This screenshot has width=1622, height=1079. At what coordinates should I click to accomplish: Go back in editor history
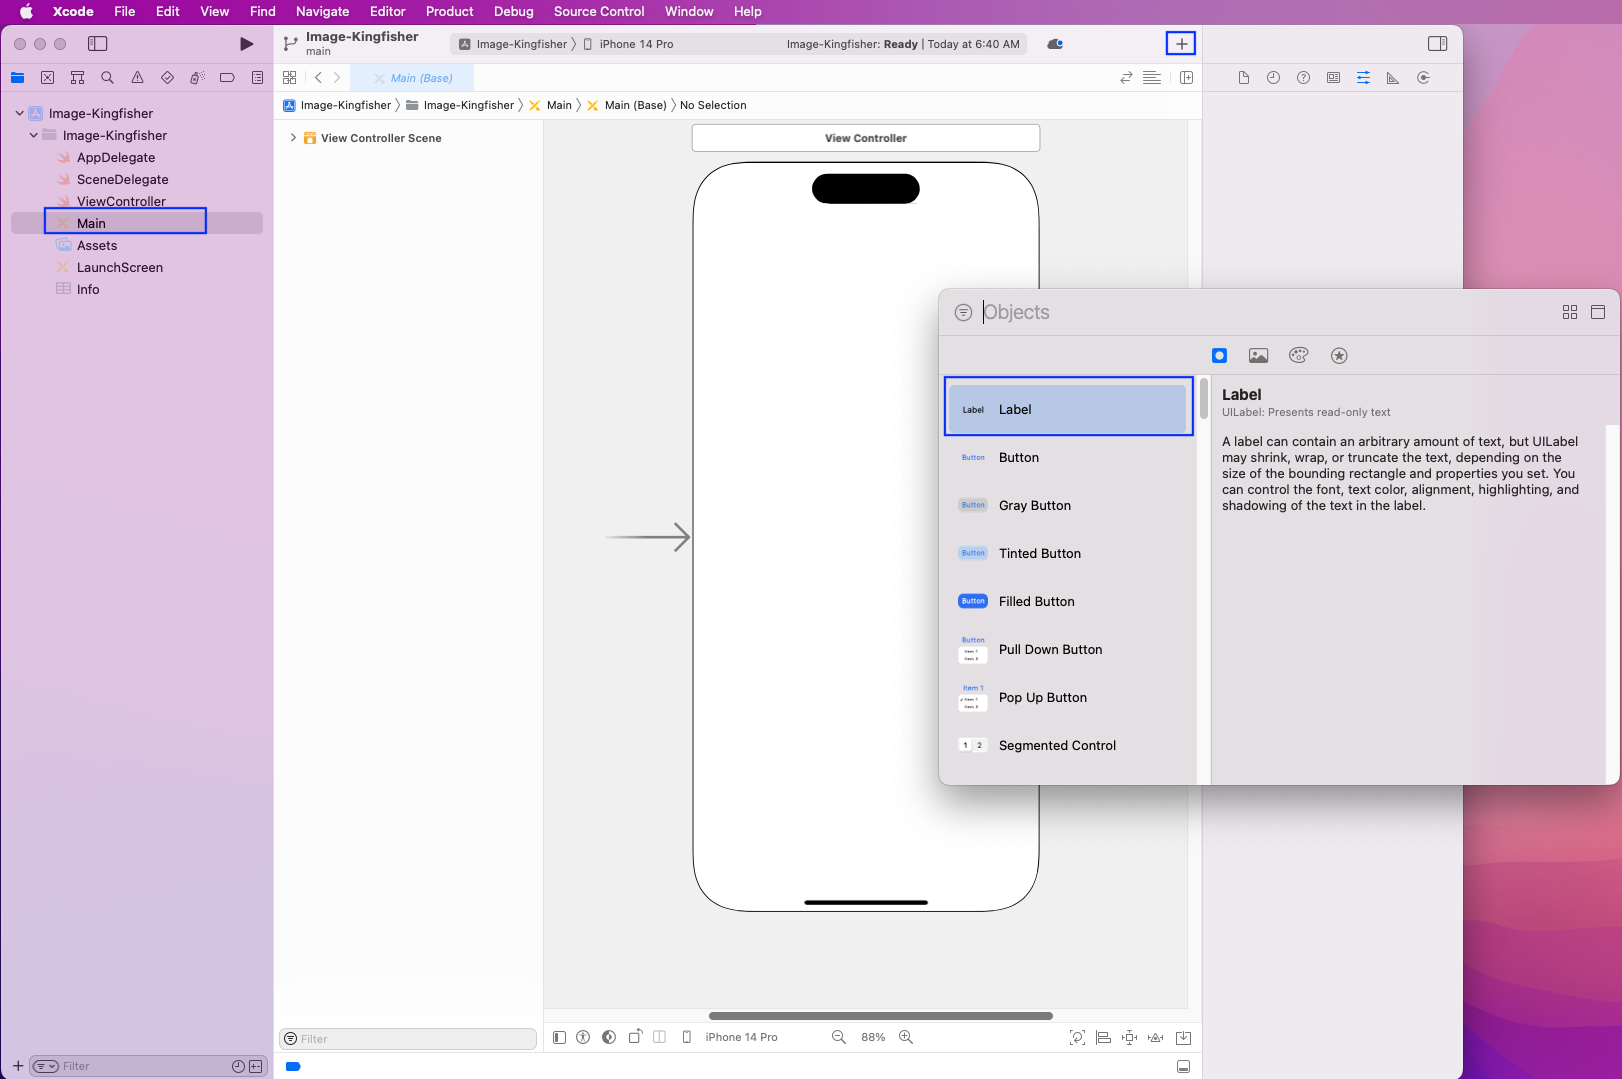point(318,78)
